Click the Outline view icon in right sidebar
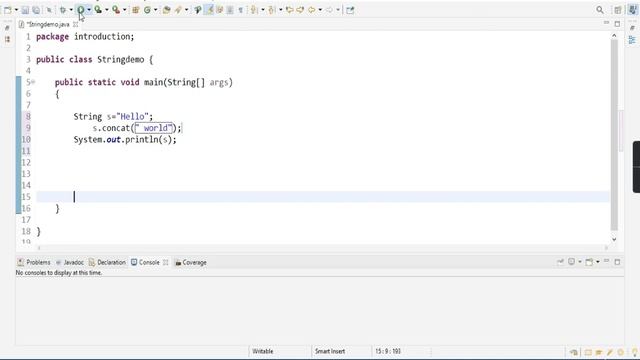Image resolution: width=640 pixels, height=360 pixels. (632, 40)
